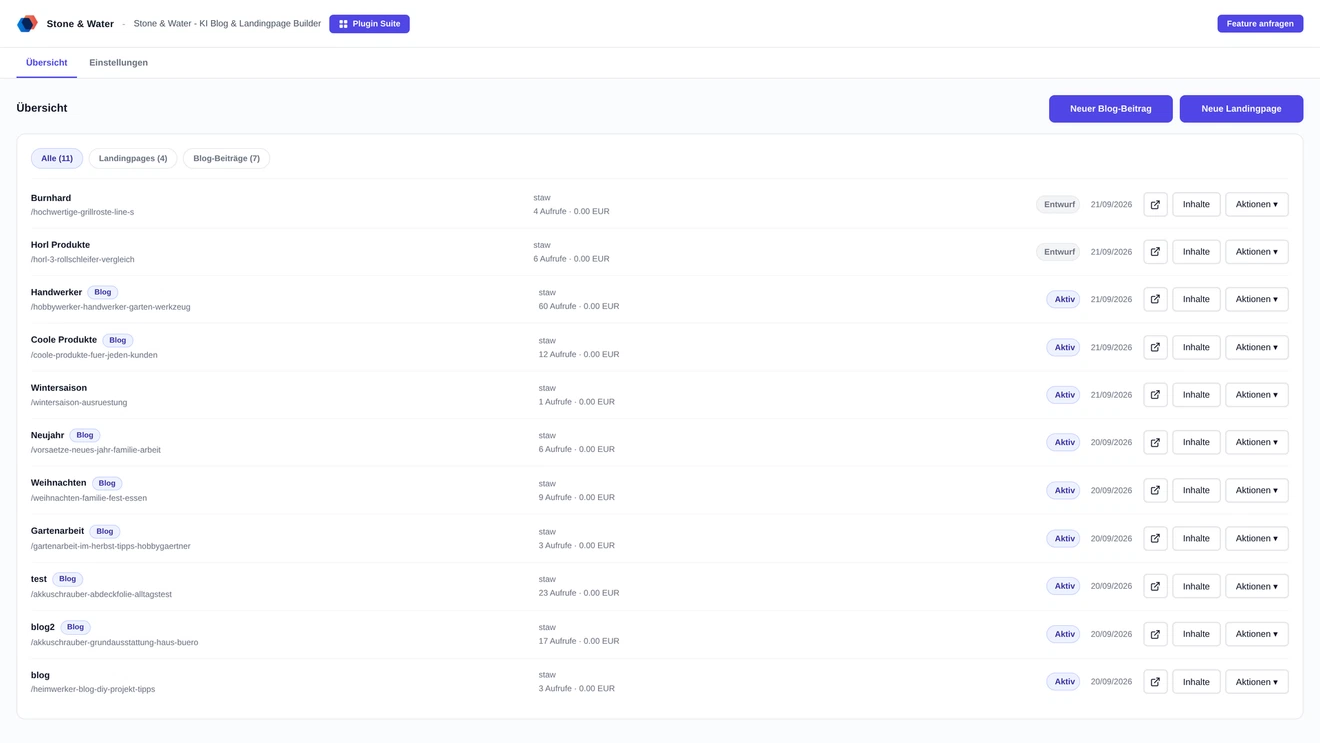Open Inhalte for blog2 row
The height and width of the screenshot is (743, 1320).
coord(1196,634)
